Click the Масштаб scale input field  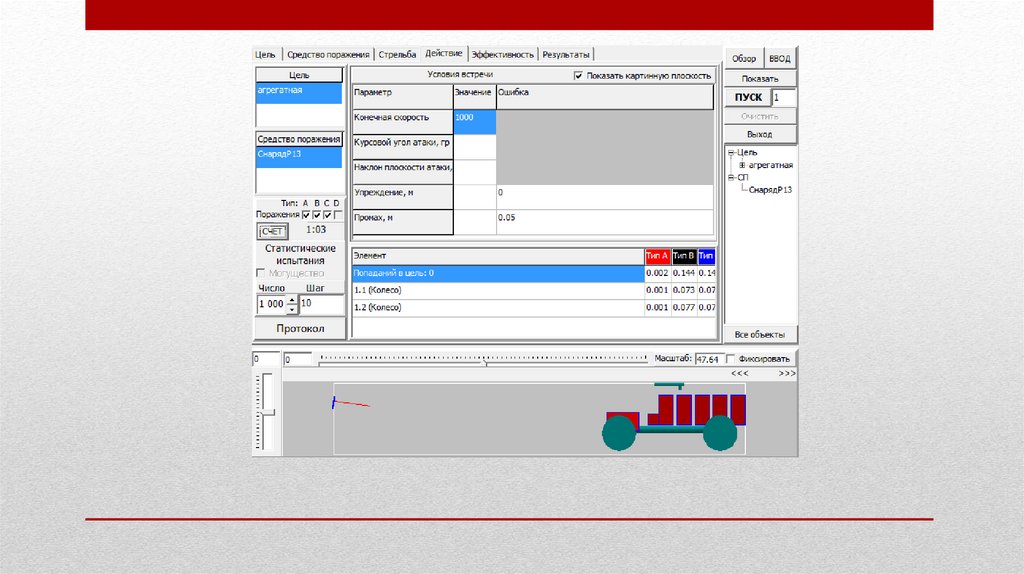pos(707,359)
